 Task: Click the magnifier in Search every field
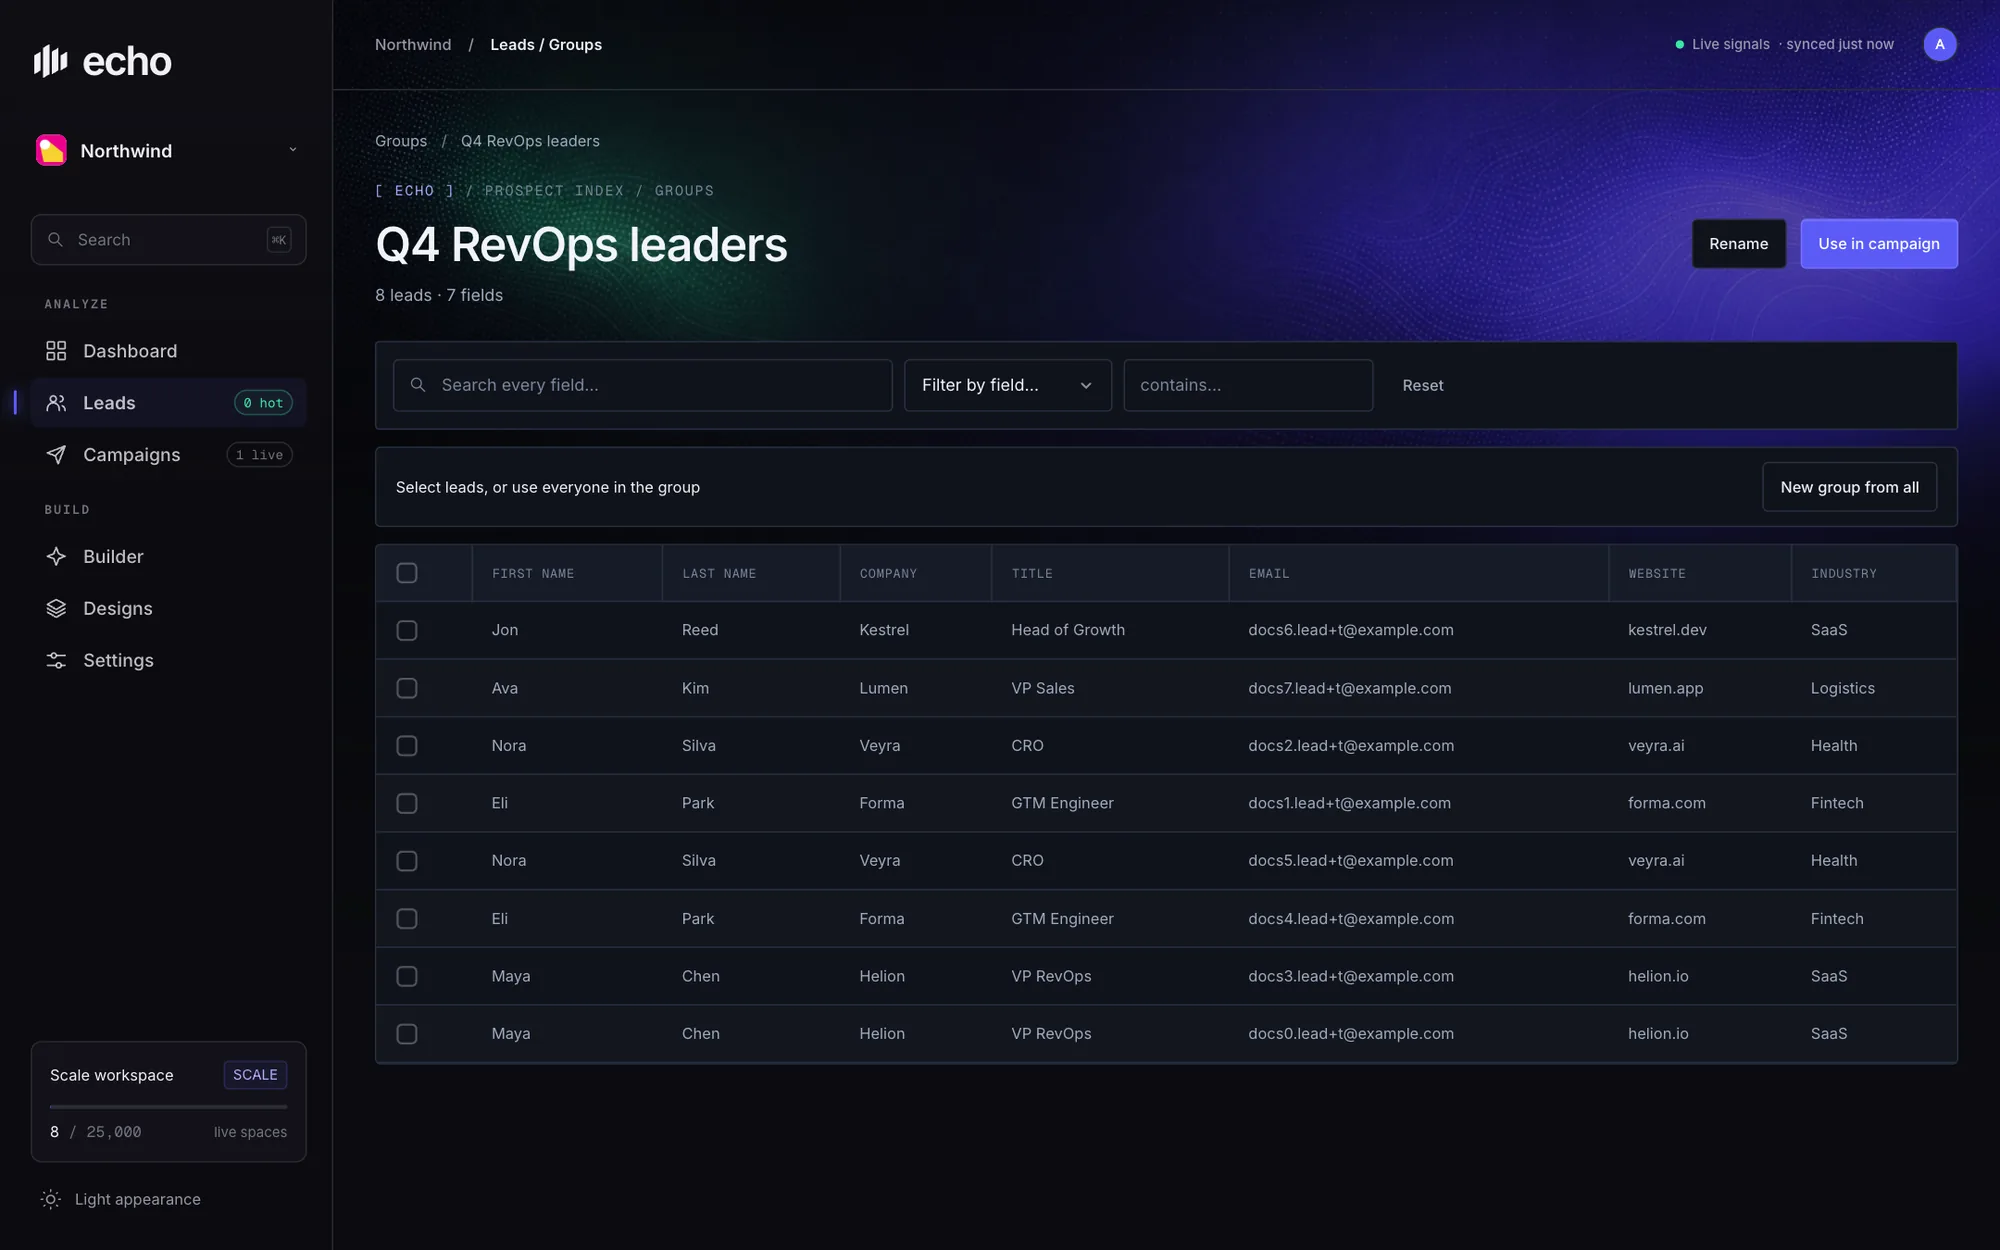418,385
